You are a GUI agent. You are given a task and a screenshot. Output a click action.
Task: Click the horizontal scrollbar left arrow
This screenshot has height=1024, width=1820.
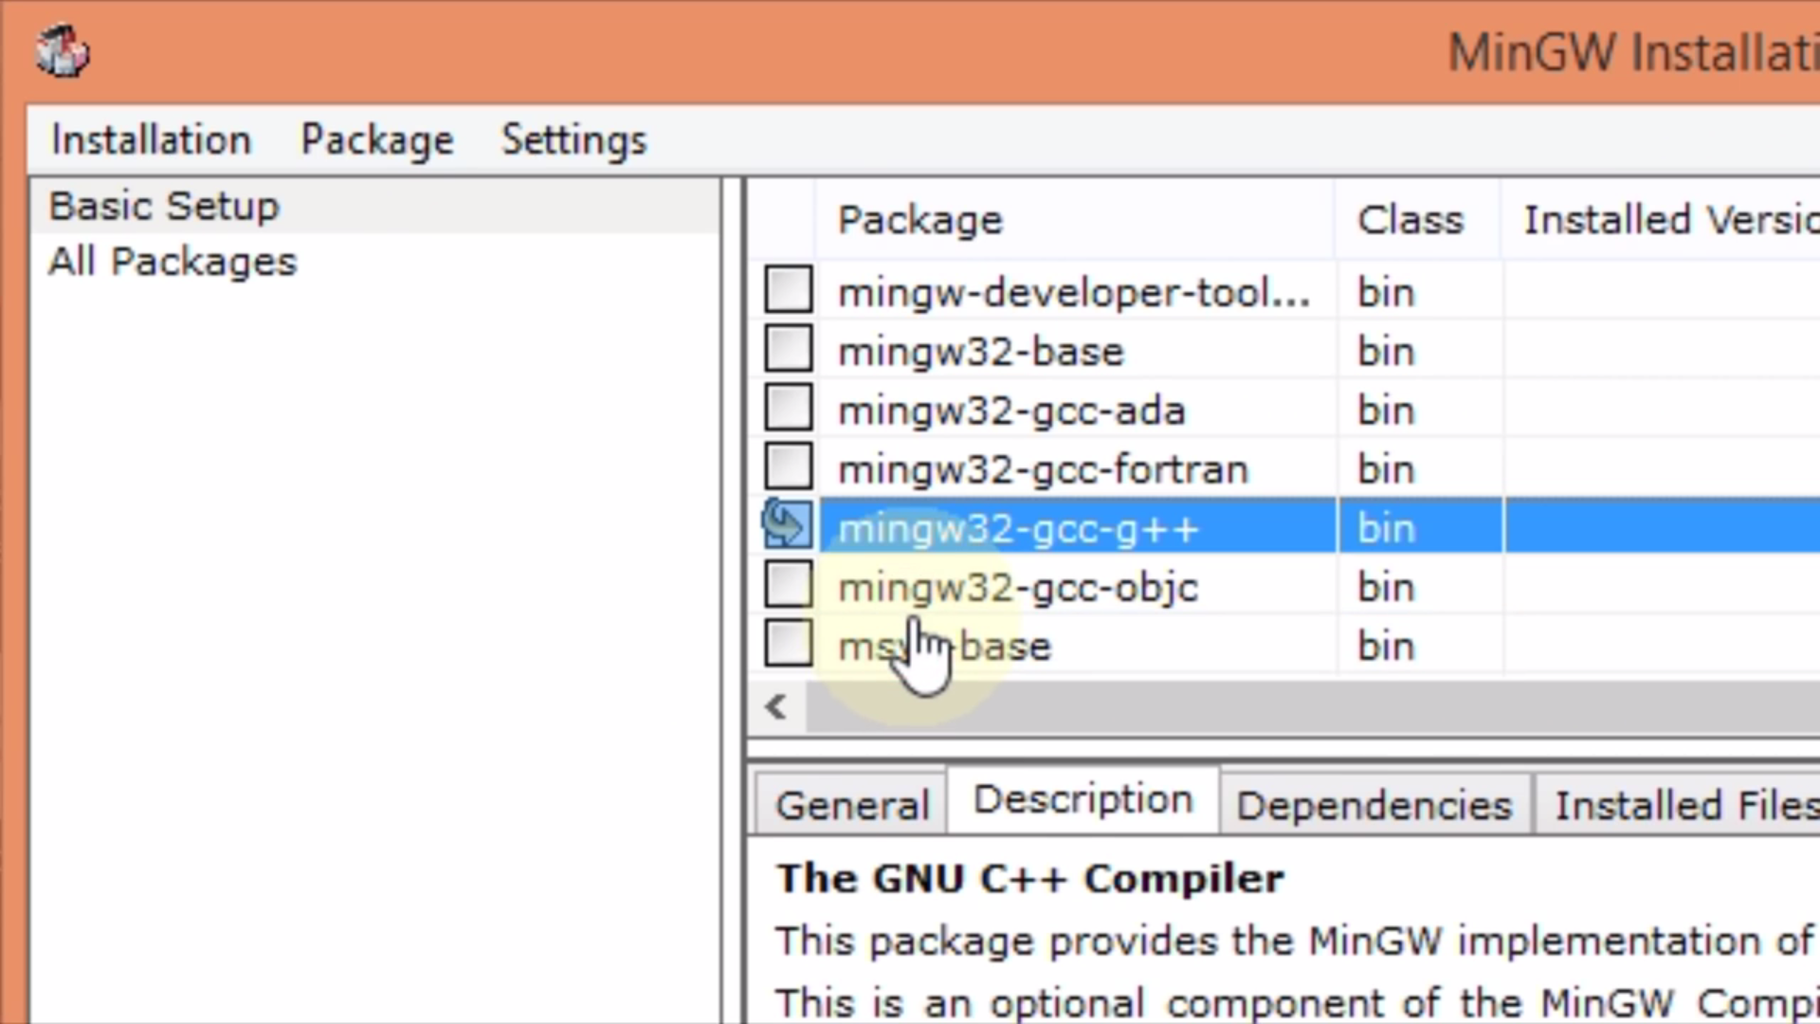(x=777, y=706)
